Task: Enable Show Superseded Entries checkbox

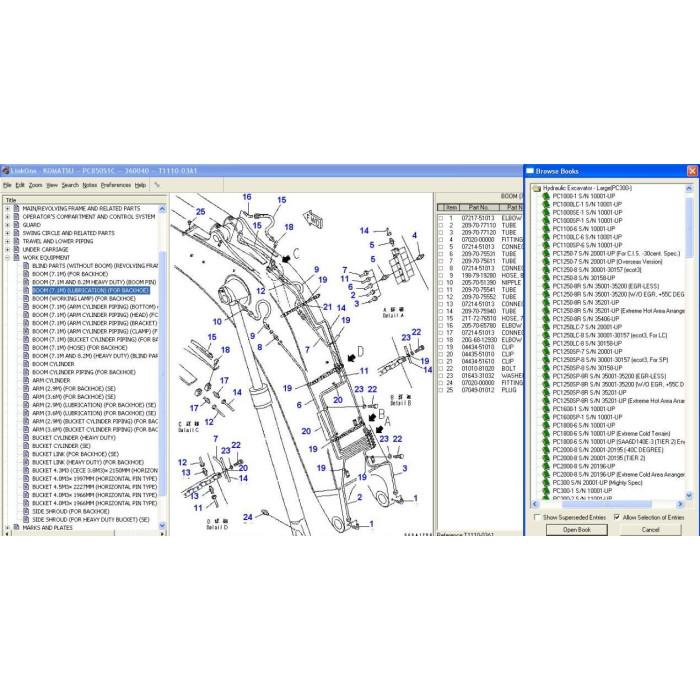Action: (x=537, y=517)
